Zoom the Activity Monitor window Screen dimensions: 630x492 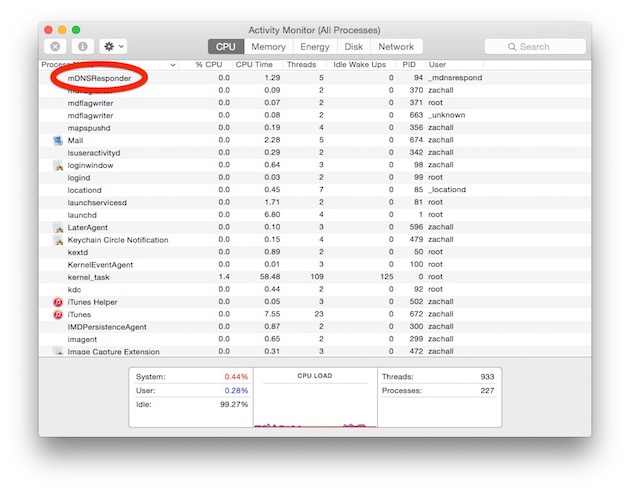[x=76, y=30]
